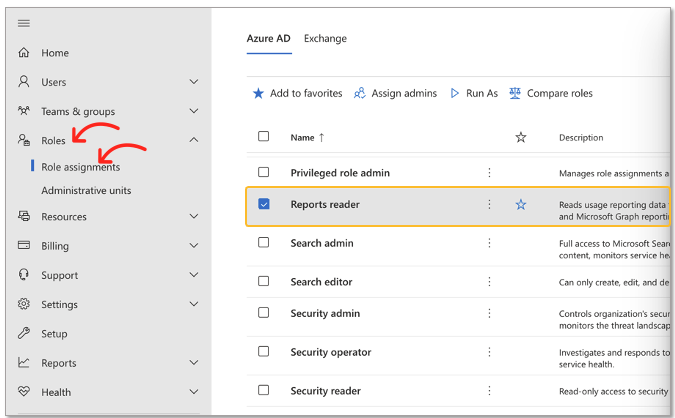Expand the Users section chevron
This screenshot has width=675, height=418.
194,81
